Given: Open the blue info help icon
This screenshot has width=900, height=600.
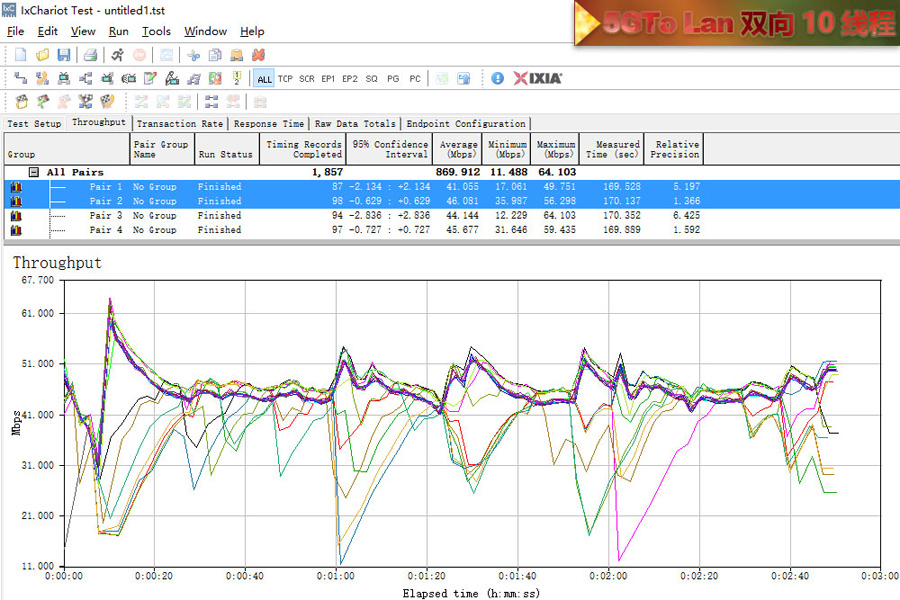Looking at the screenshot, I should point(498,78).
